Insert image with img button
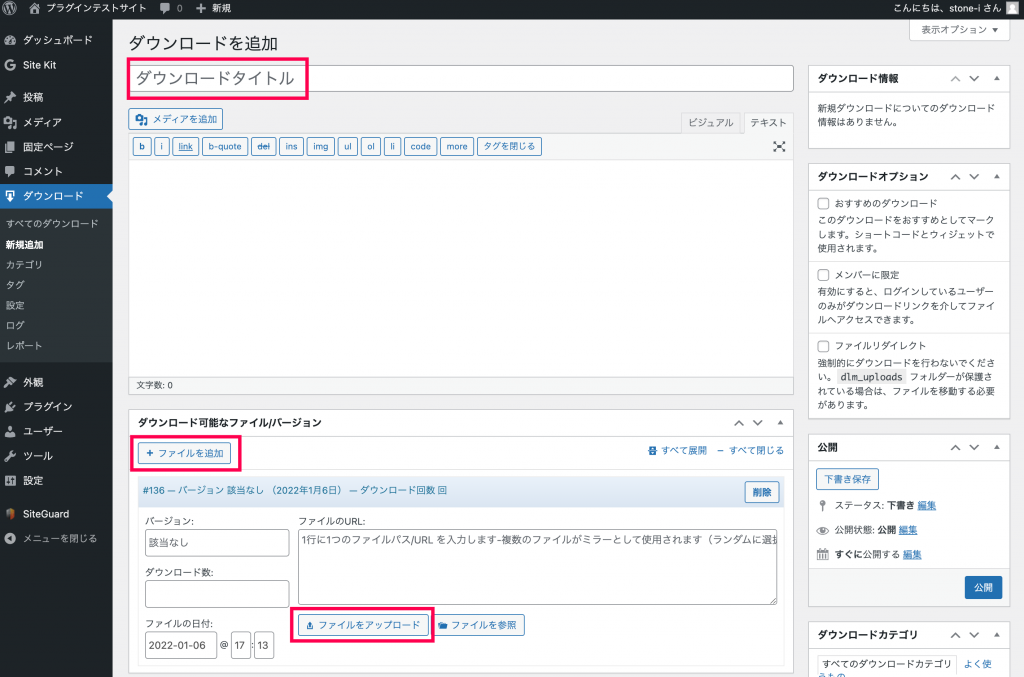This screenshot has width=1024, height=677. [x=321, y=147]
